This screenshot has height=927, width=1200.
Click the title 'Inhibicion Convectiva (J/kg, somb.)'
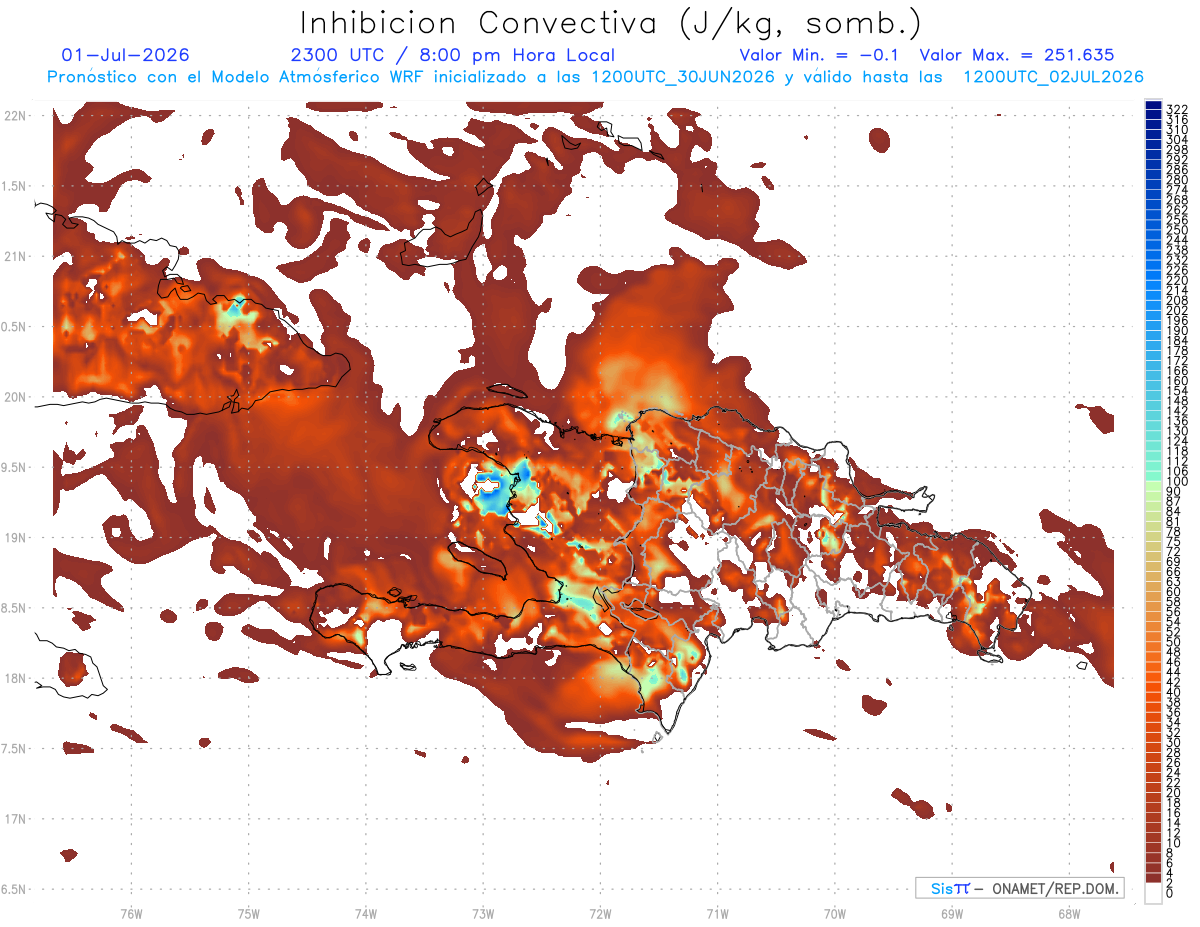point(611,23)
